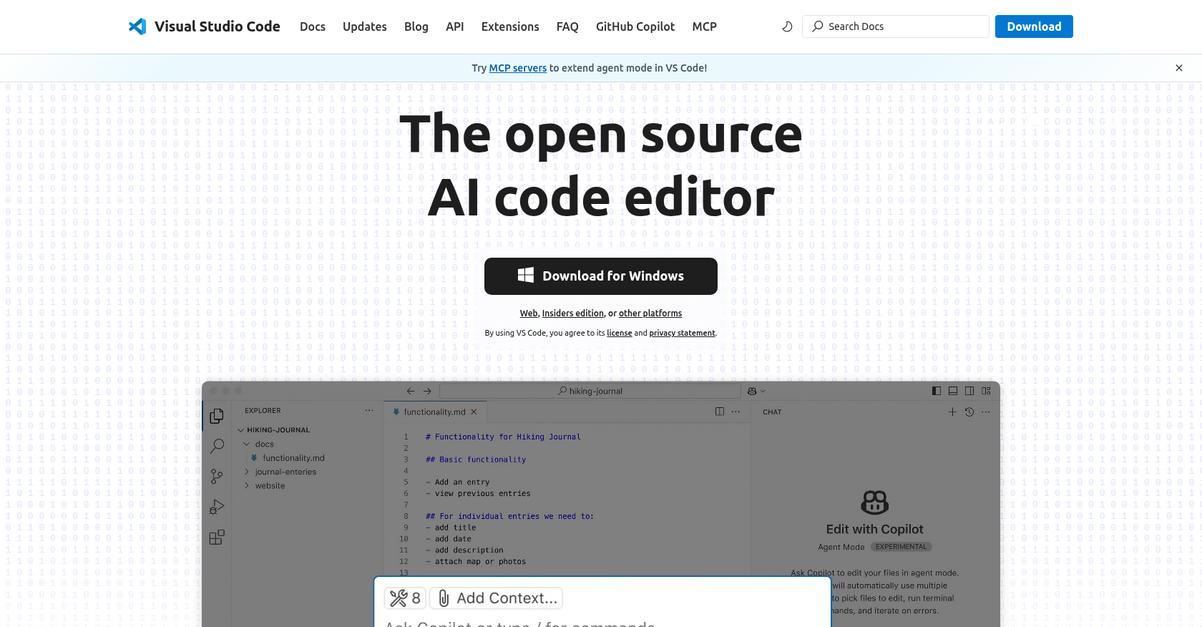Toggle primary sidebar layout icon
Viewport: 1202px width, 627px height.
(x=937, y=391)
